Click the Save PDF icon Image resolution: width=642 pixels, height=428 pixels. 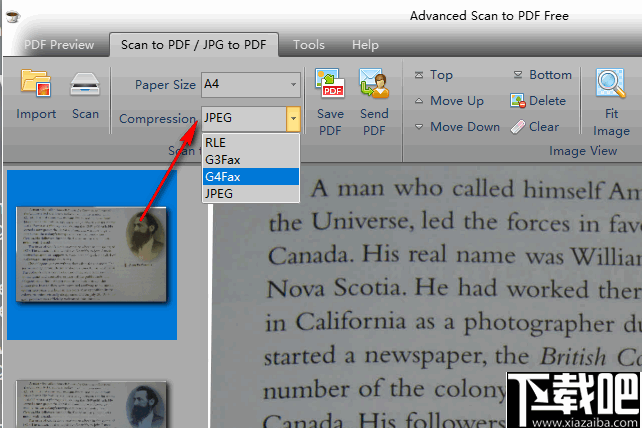tap(330, 83)
